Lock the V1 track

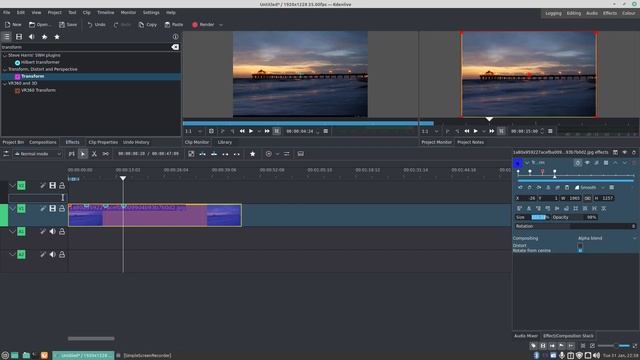coord(62,209)
